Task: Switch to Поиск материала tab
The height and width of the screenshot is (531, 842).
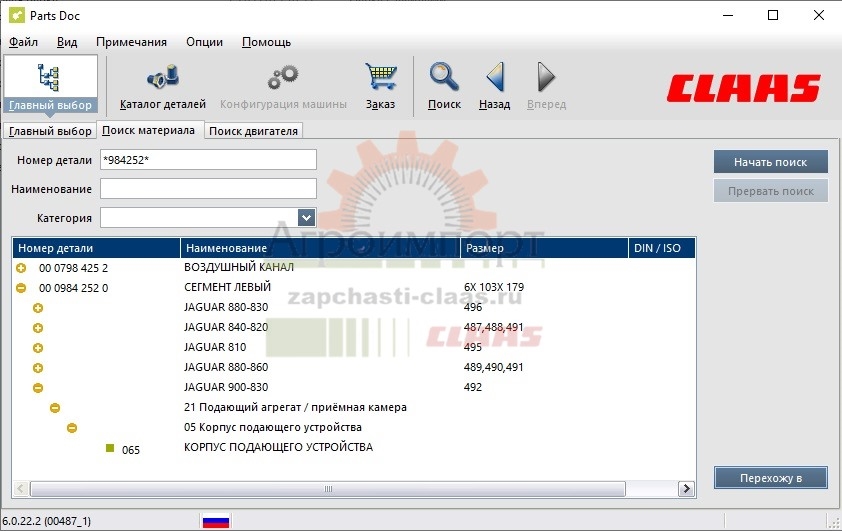Action: pyautogui.click(x=149, y=130)
